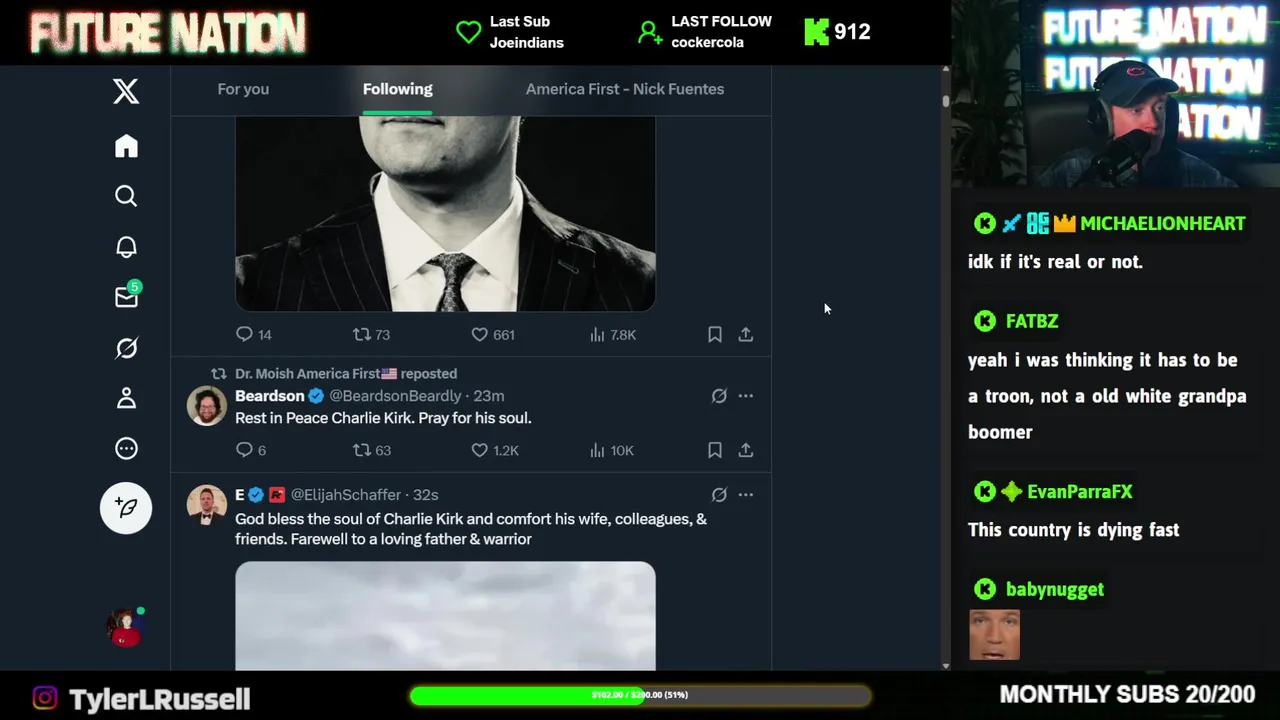This screenshot has width=1280, height=720.
Task: Click MICHAELIONHEART username in chat
Action: pyautogui.click(x=1162, y=223)
